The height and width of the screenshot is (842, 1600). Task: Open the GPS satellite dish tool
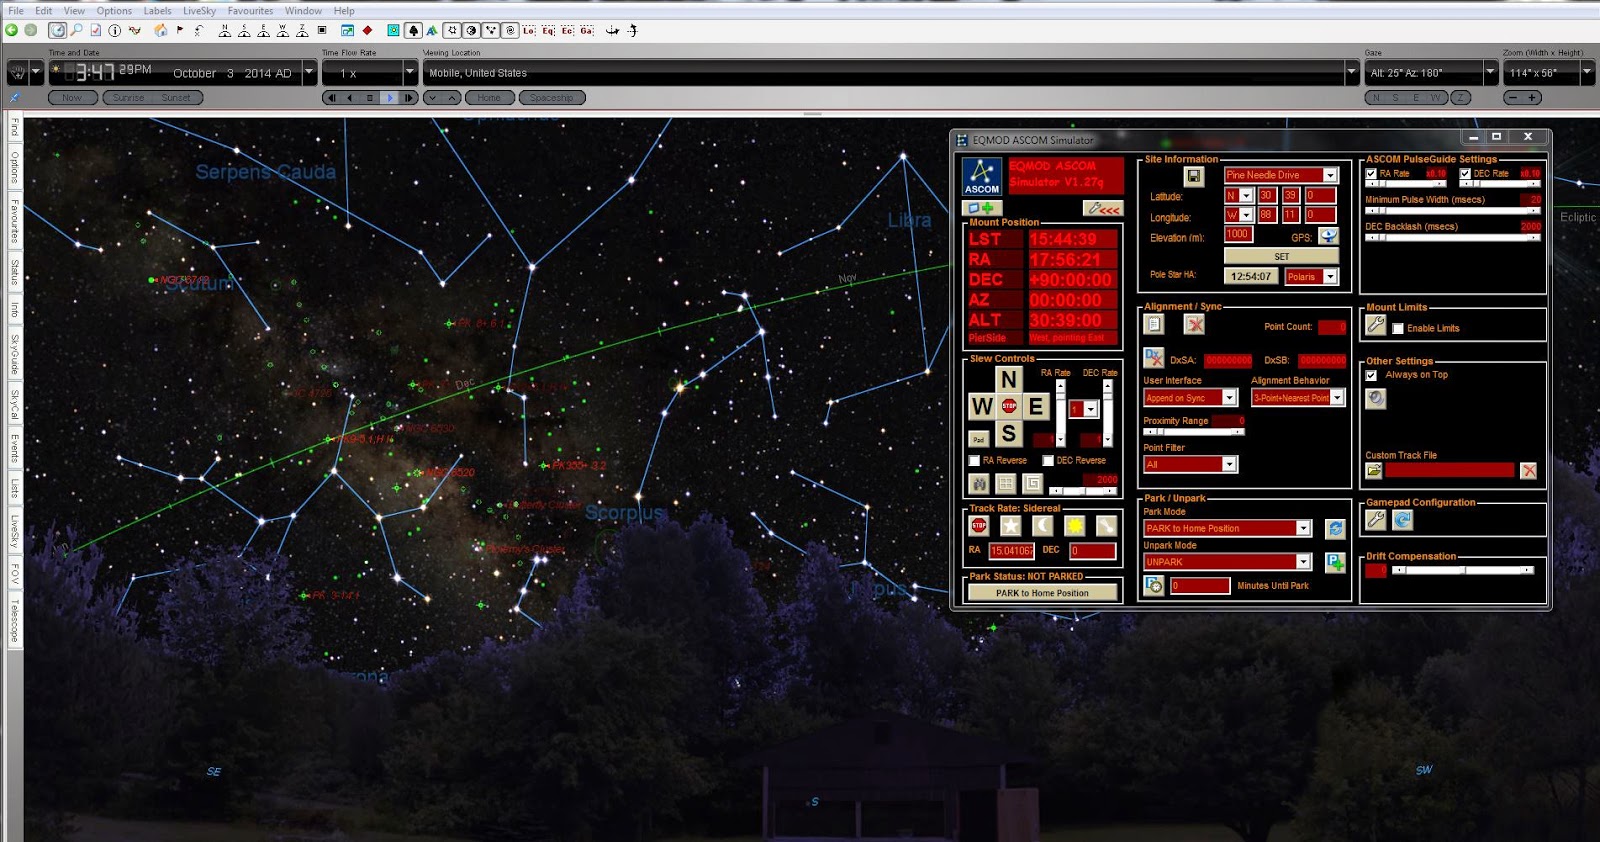[1328, 236]
